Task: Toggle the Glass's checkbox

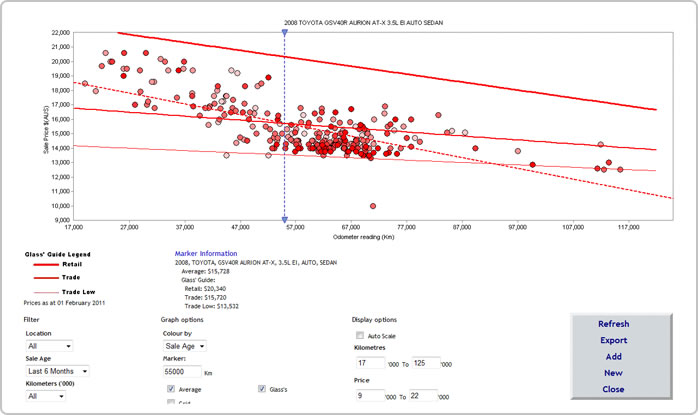Action: 262,389
